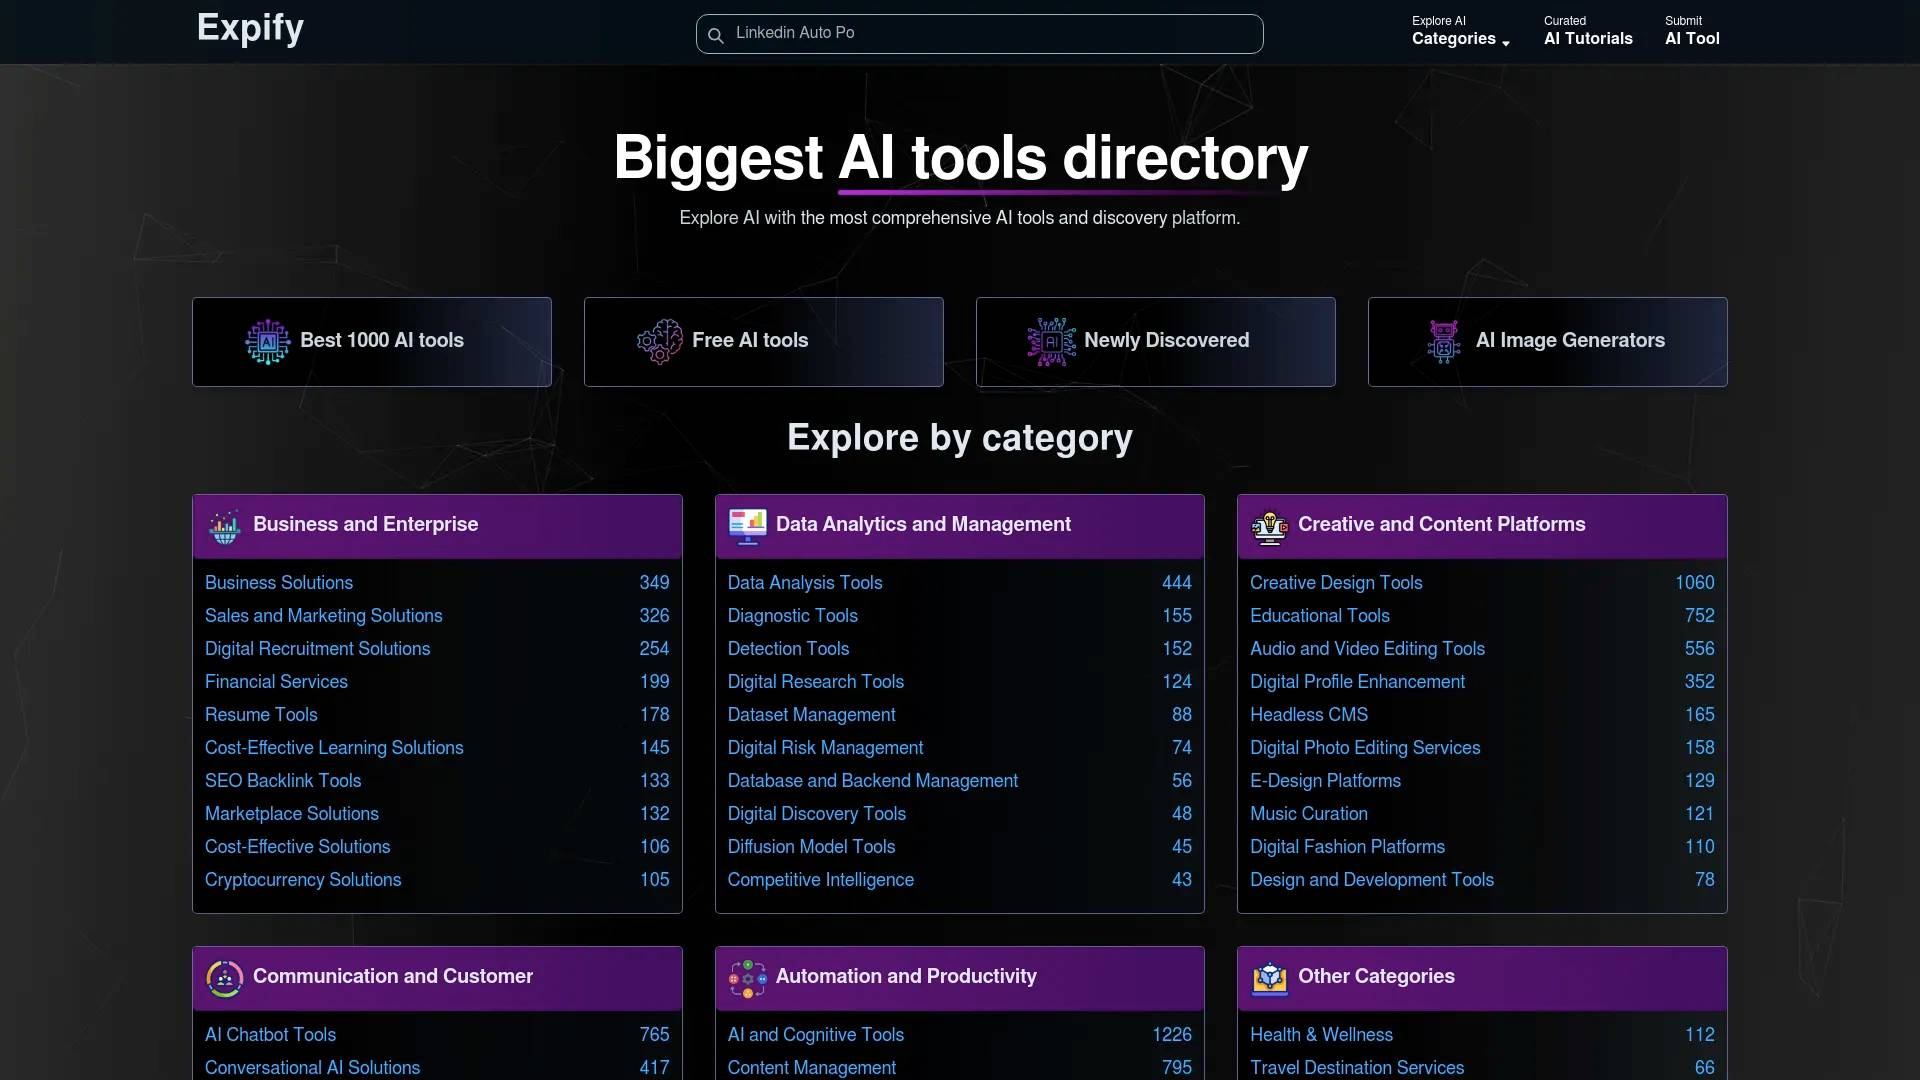Viewport: 1920px width, 1080px height.
Task: Open the Other Categories heading
Action: click(1376, 976)
